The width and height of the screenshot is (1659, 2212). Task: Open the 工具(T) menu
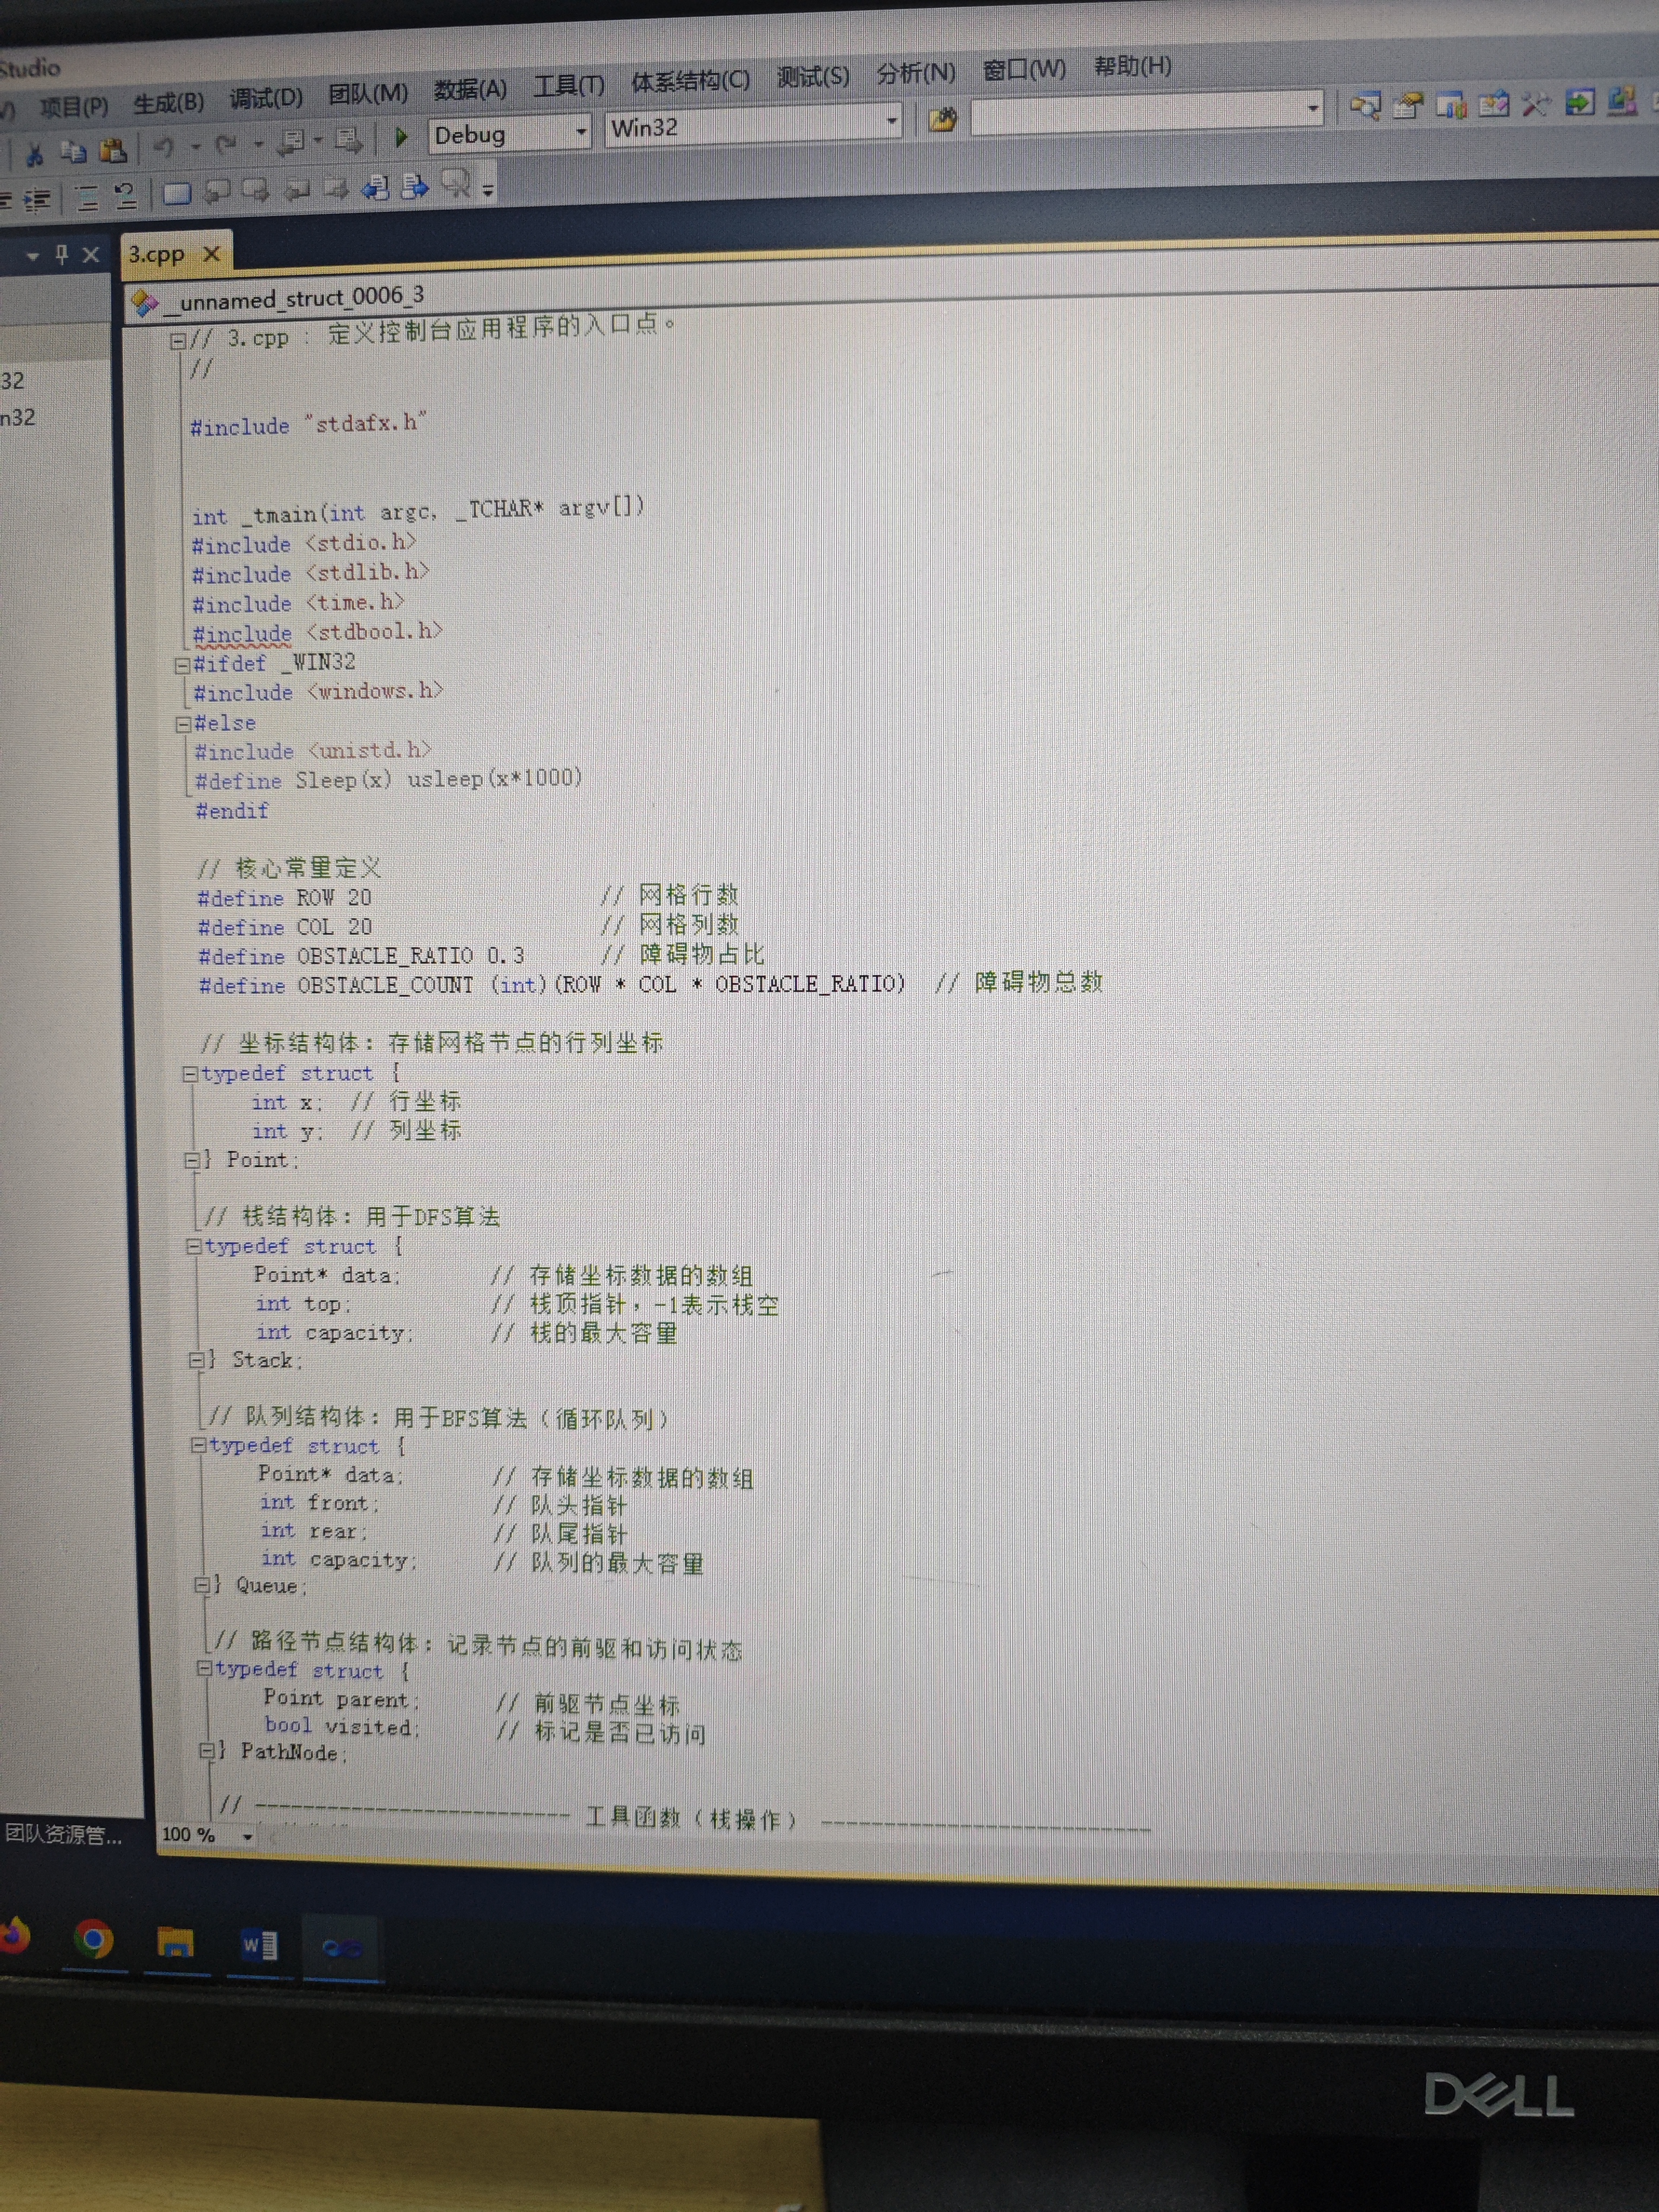568,86
